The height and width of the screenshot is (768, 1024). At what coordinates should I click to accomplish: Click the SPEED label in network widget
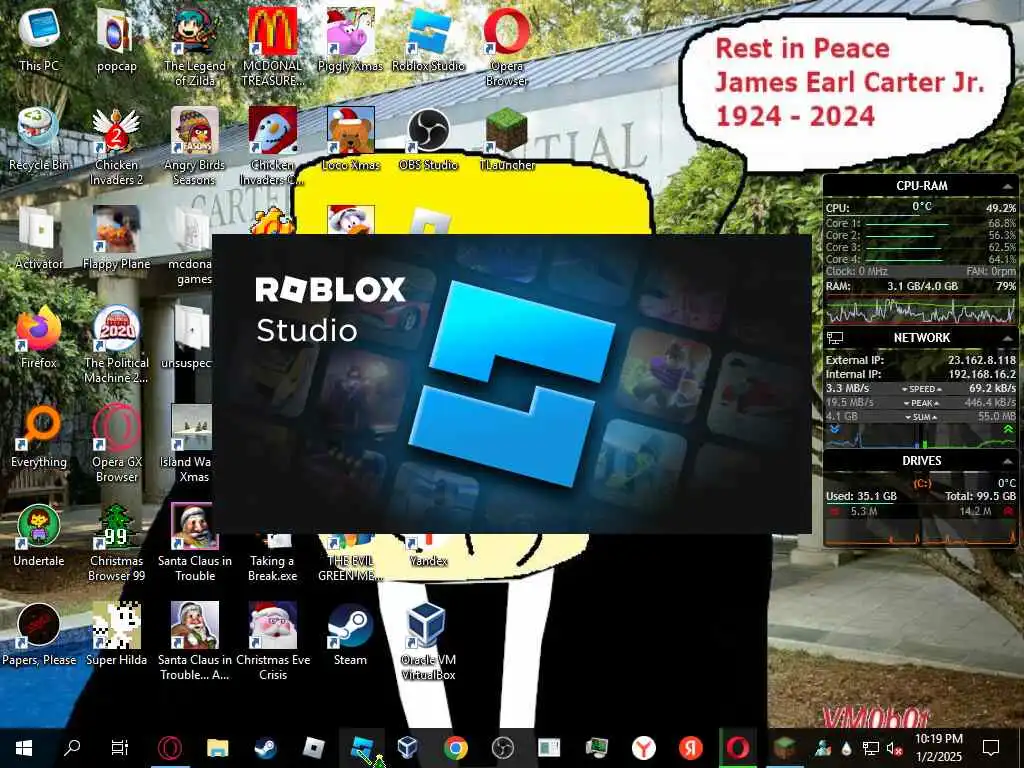(x=921, y=389)
